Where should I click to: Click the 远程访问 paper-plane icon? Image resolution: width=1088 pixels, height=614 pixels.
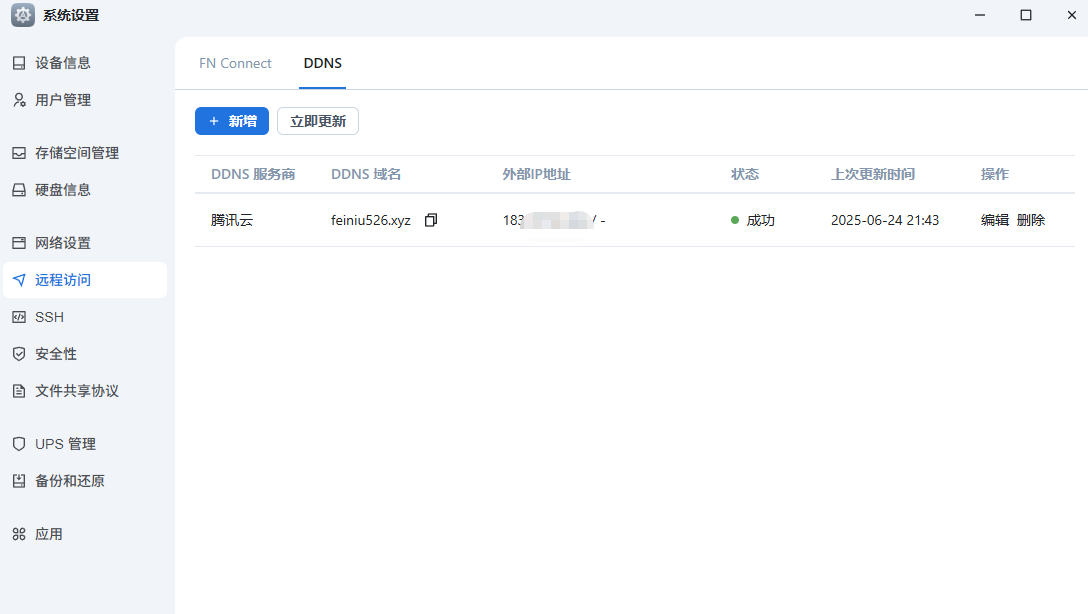click(19, 280)
